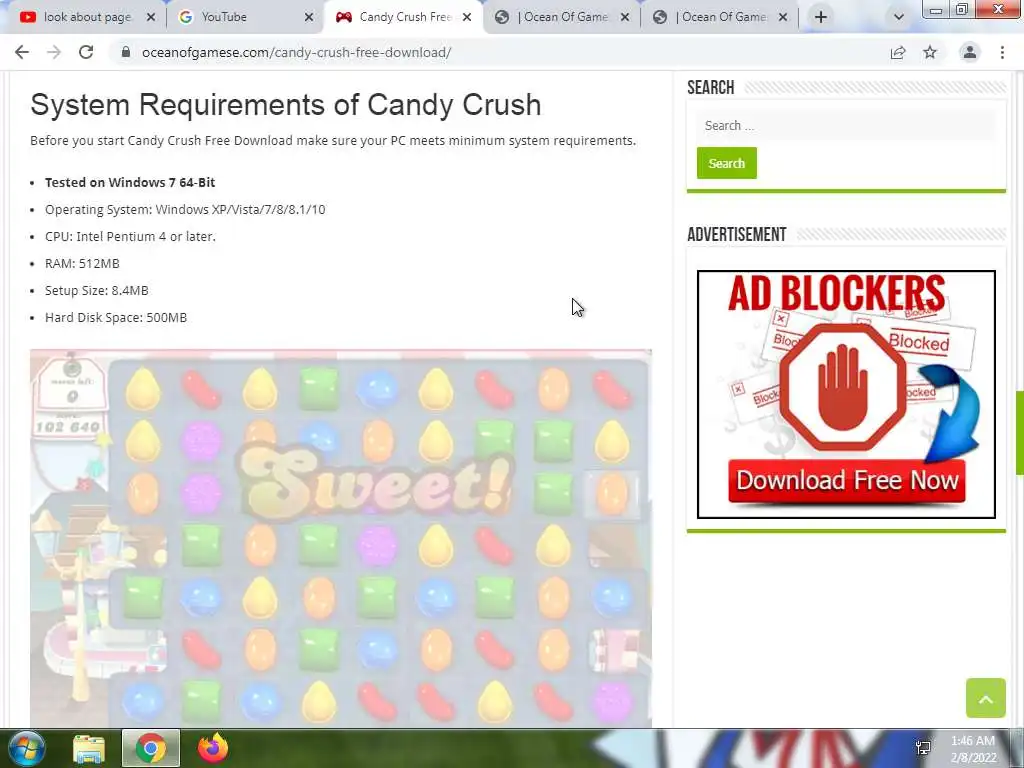Click the Chrome taskbar icon

(x=151, y=748)
